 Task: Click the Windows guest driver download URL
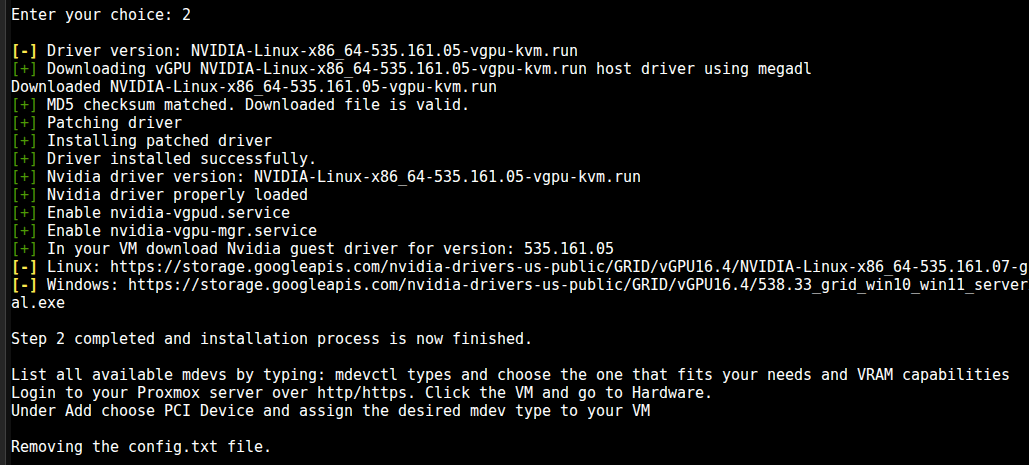578,285
